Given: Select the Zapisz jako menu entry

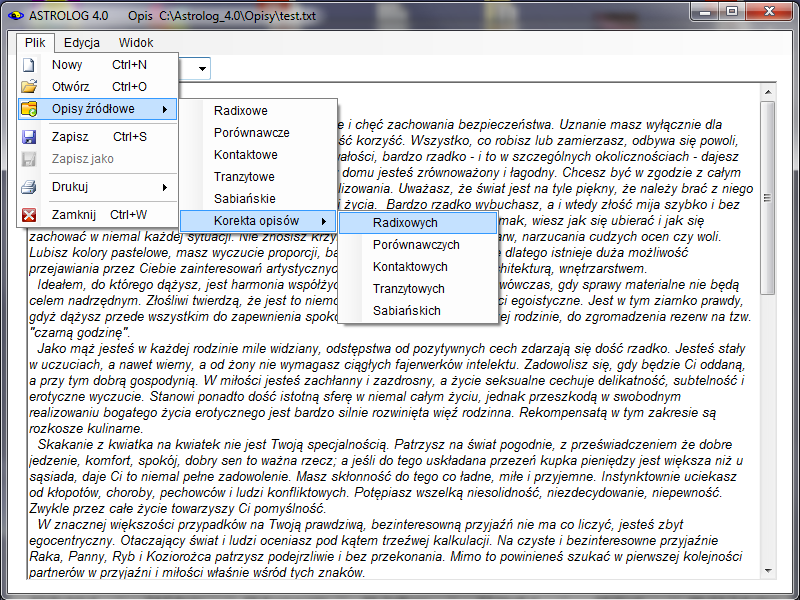Looking at the screenshot, I should click(x=98, y=159).
